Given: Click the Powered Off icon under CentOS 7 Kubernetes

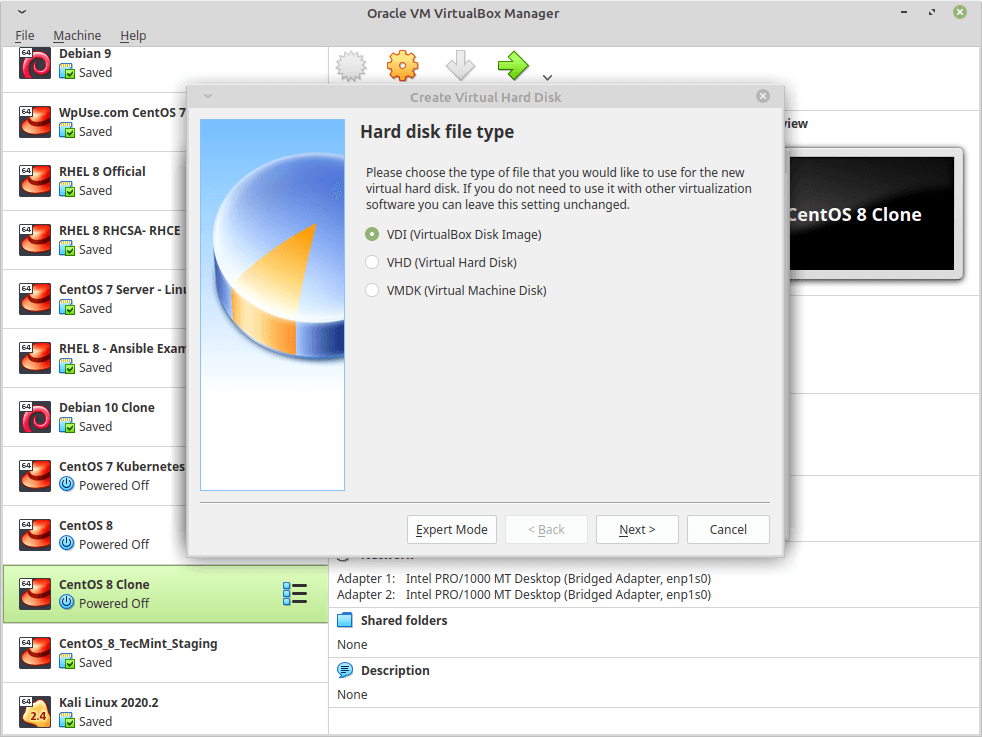Looking at the screenshot, I should (66, 484).
